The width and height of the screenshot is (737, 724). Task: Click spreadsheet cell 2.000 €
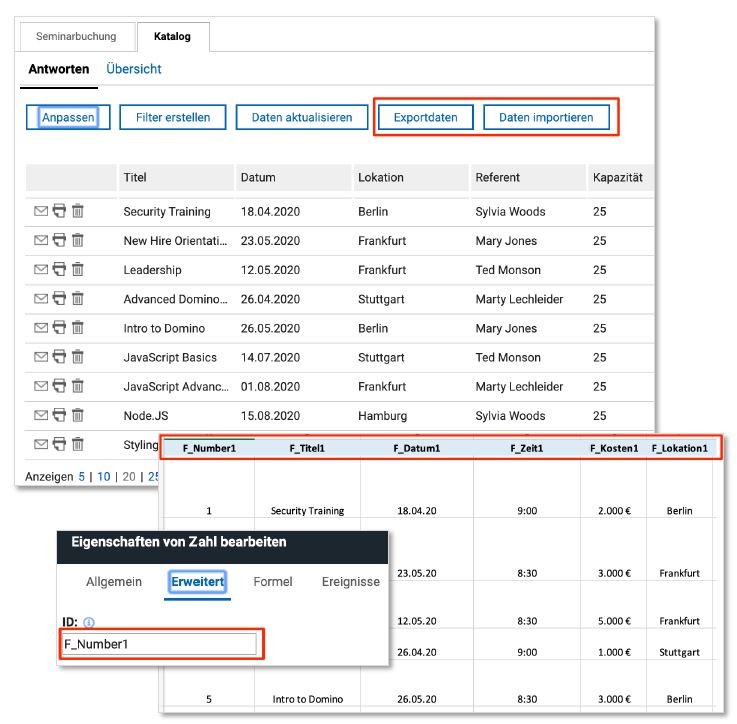coord(614,511)
